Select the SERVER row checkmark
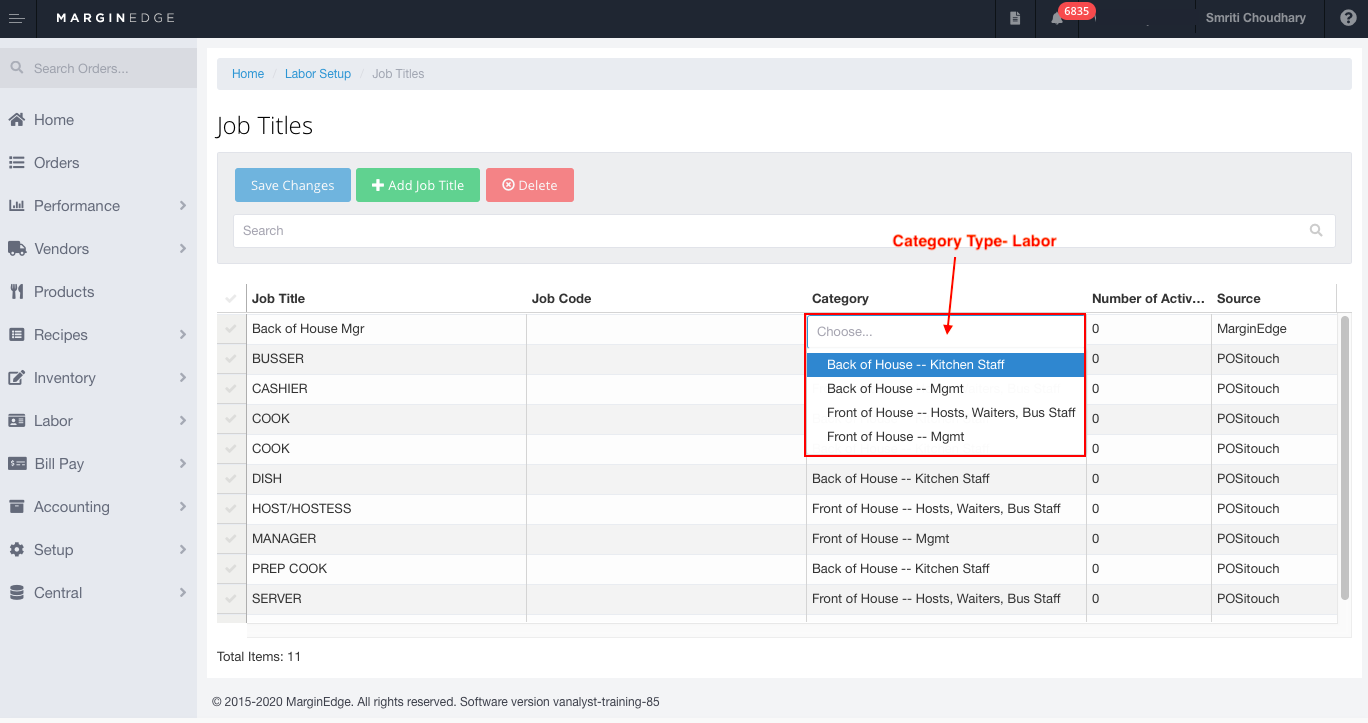 coord(231,598)
